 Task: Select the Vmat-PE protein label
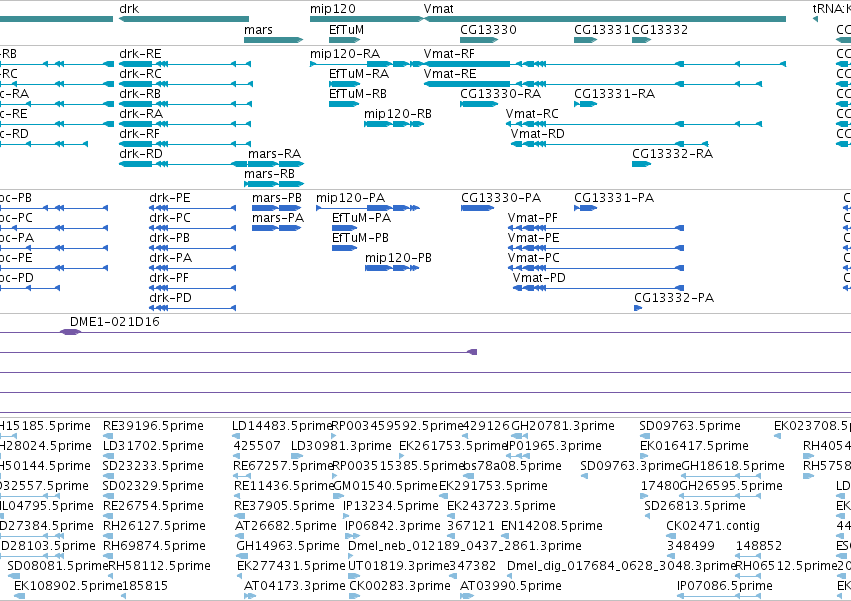pyautogui.click(x=534, y=238)
